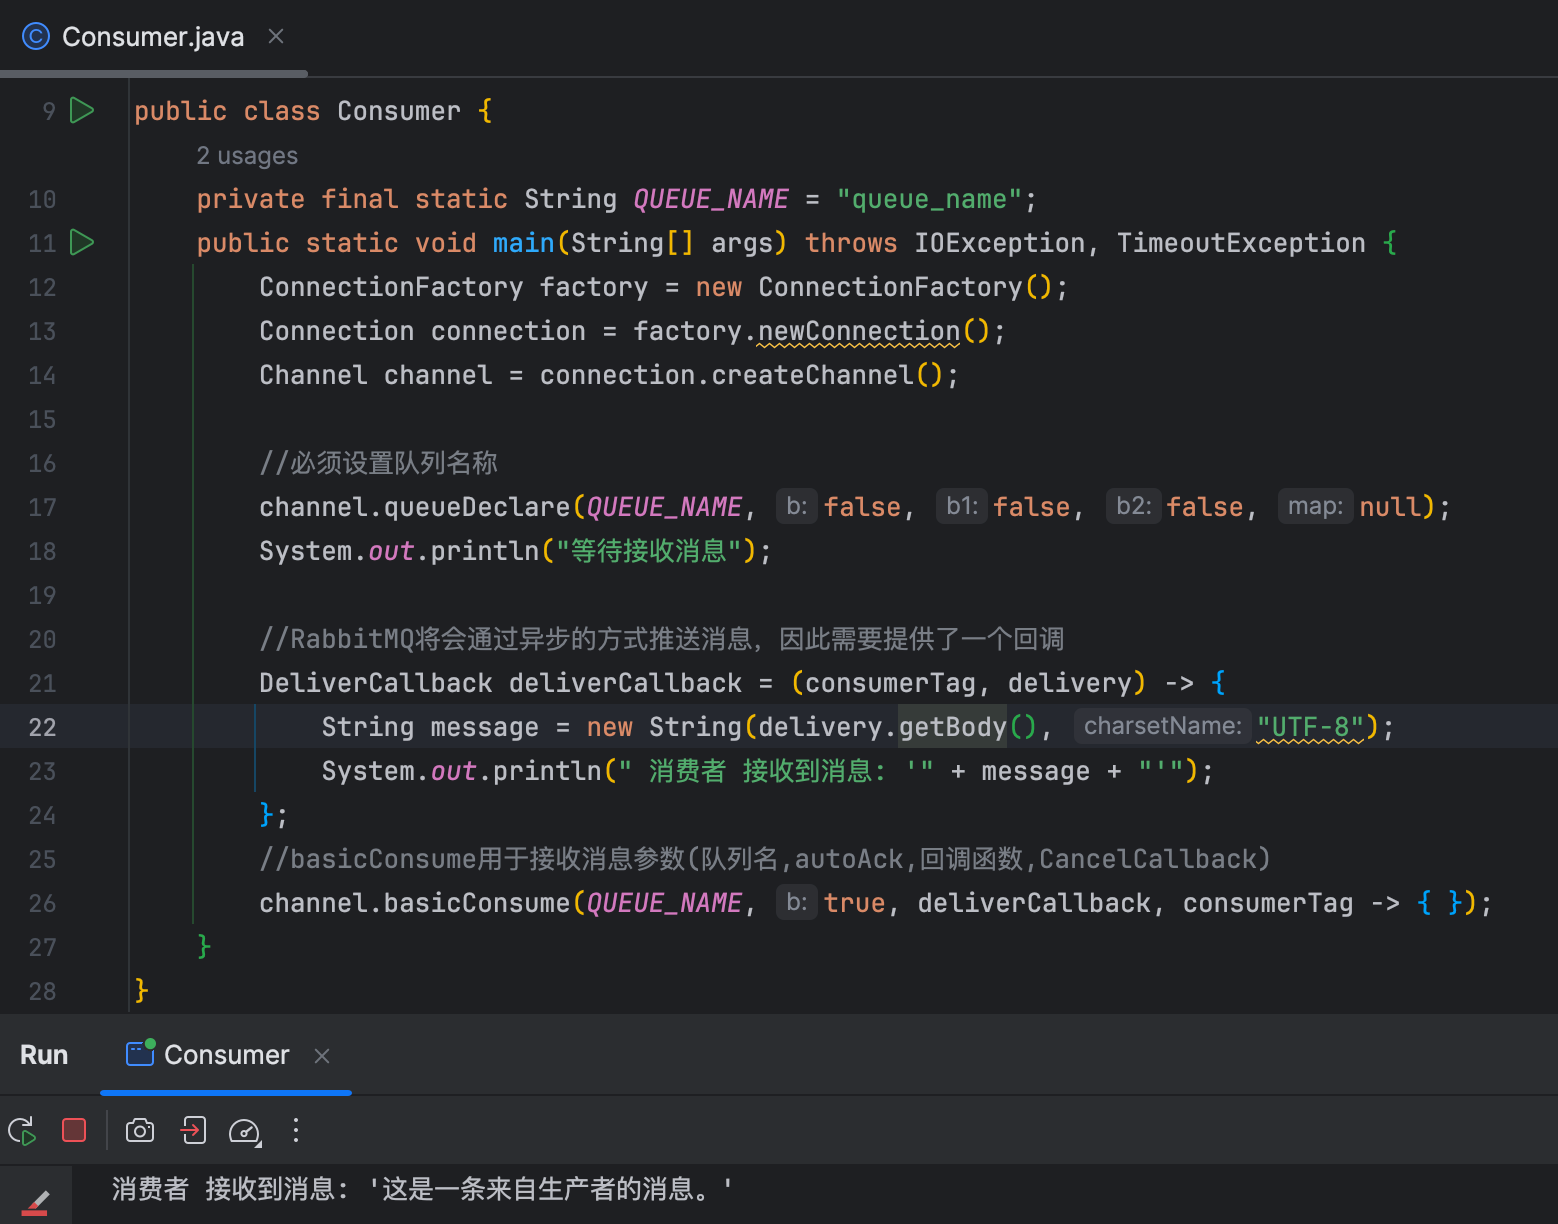Open the Consumer.java editor tab
1558x1224 pixels.
[153, 37]
